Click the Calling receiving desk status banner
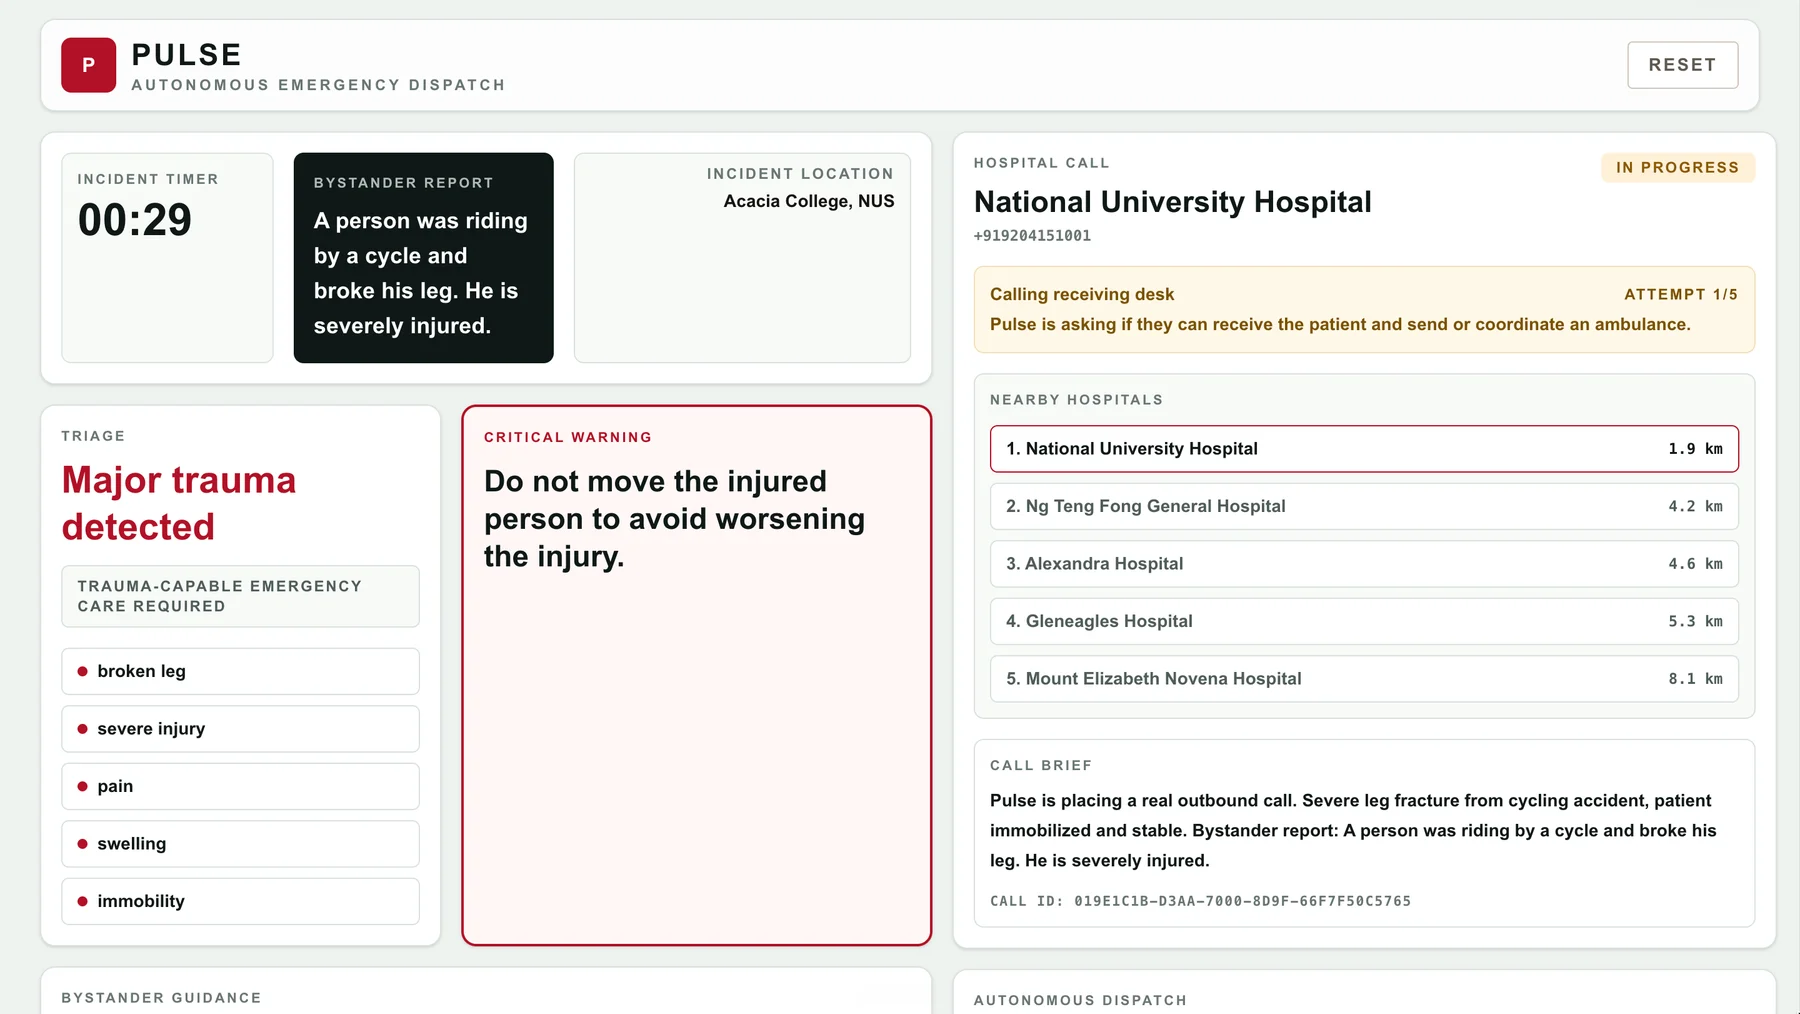 (x=1364, y=309)
